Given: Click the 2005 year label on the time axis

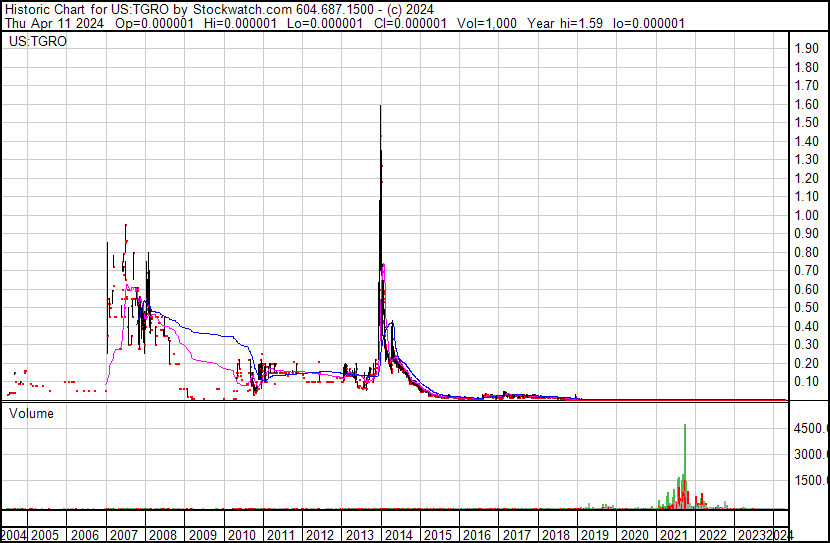Looking at the screenshot, I should tap(45, 535).
